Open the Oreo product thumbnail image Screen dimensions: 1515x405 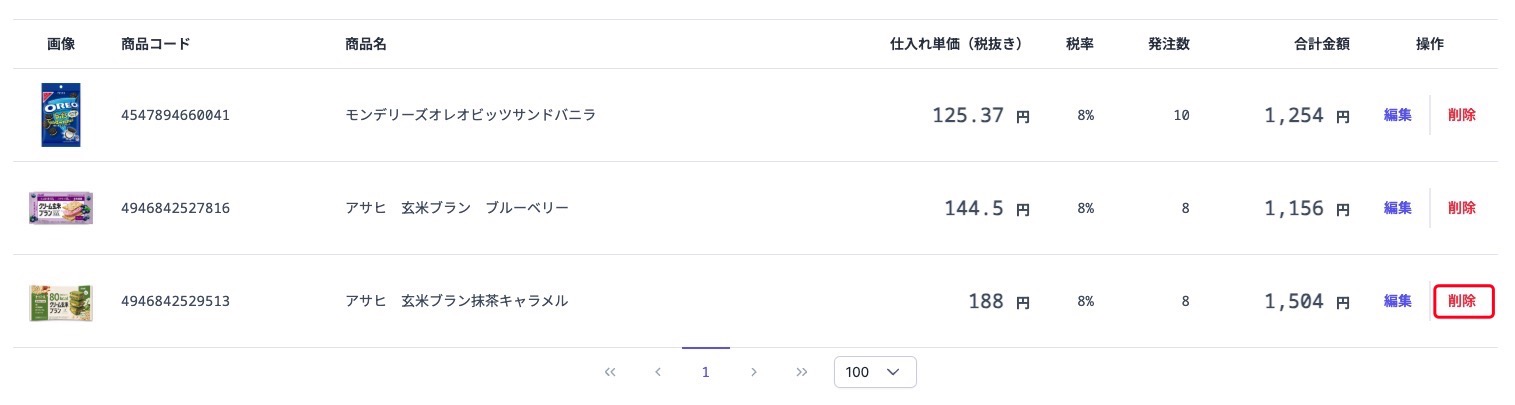click(61, 115)
